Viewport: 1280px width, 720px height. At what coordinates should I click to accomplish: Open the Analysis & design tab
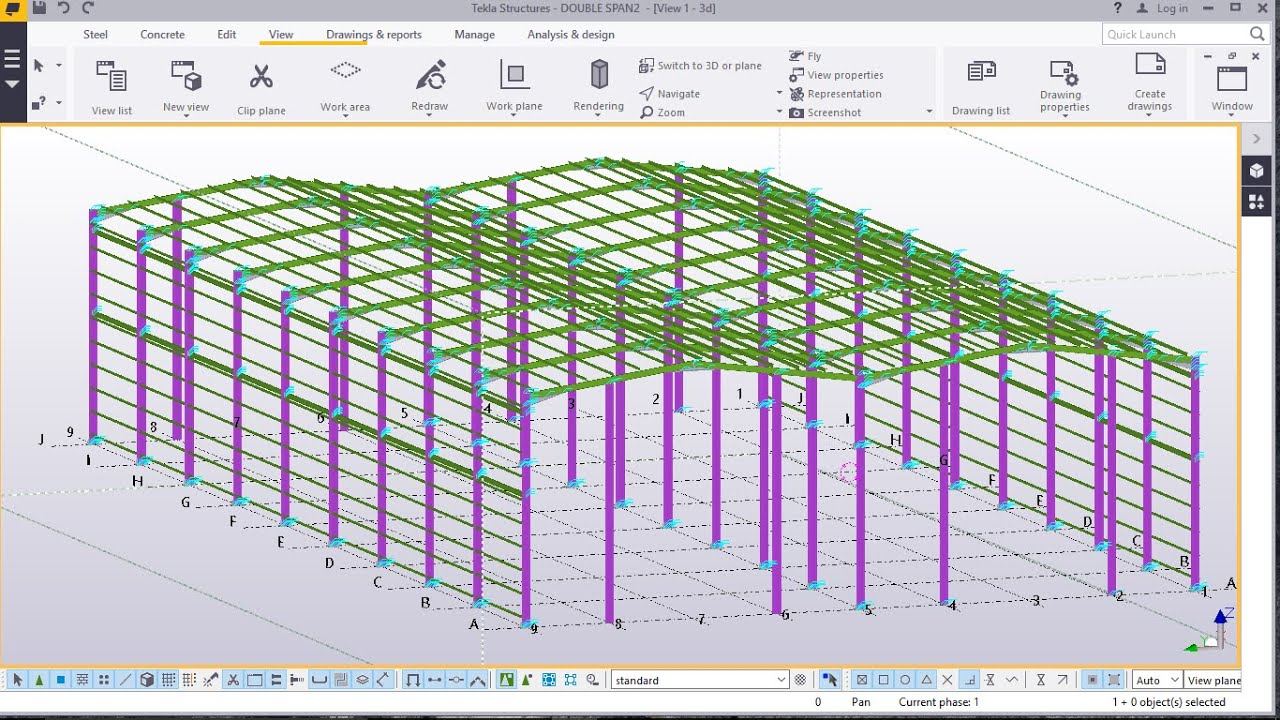[570, 34]
